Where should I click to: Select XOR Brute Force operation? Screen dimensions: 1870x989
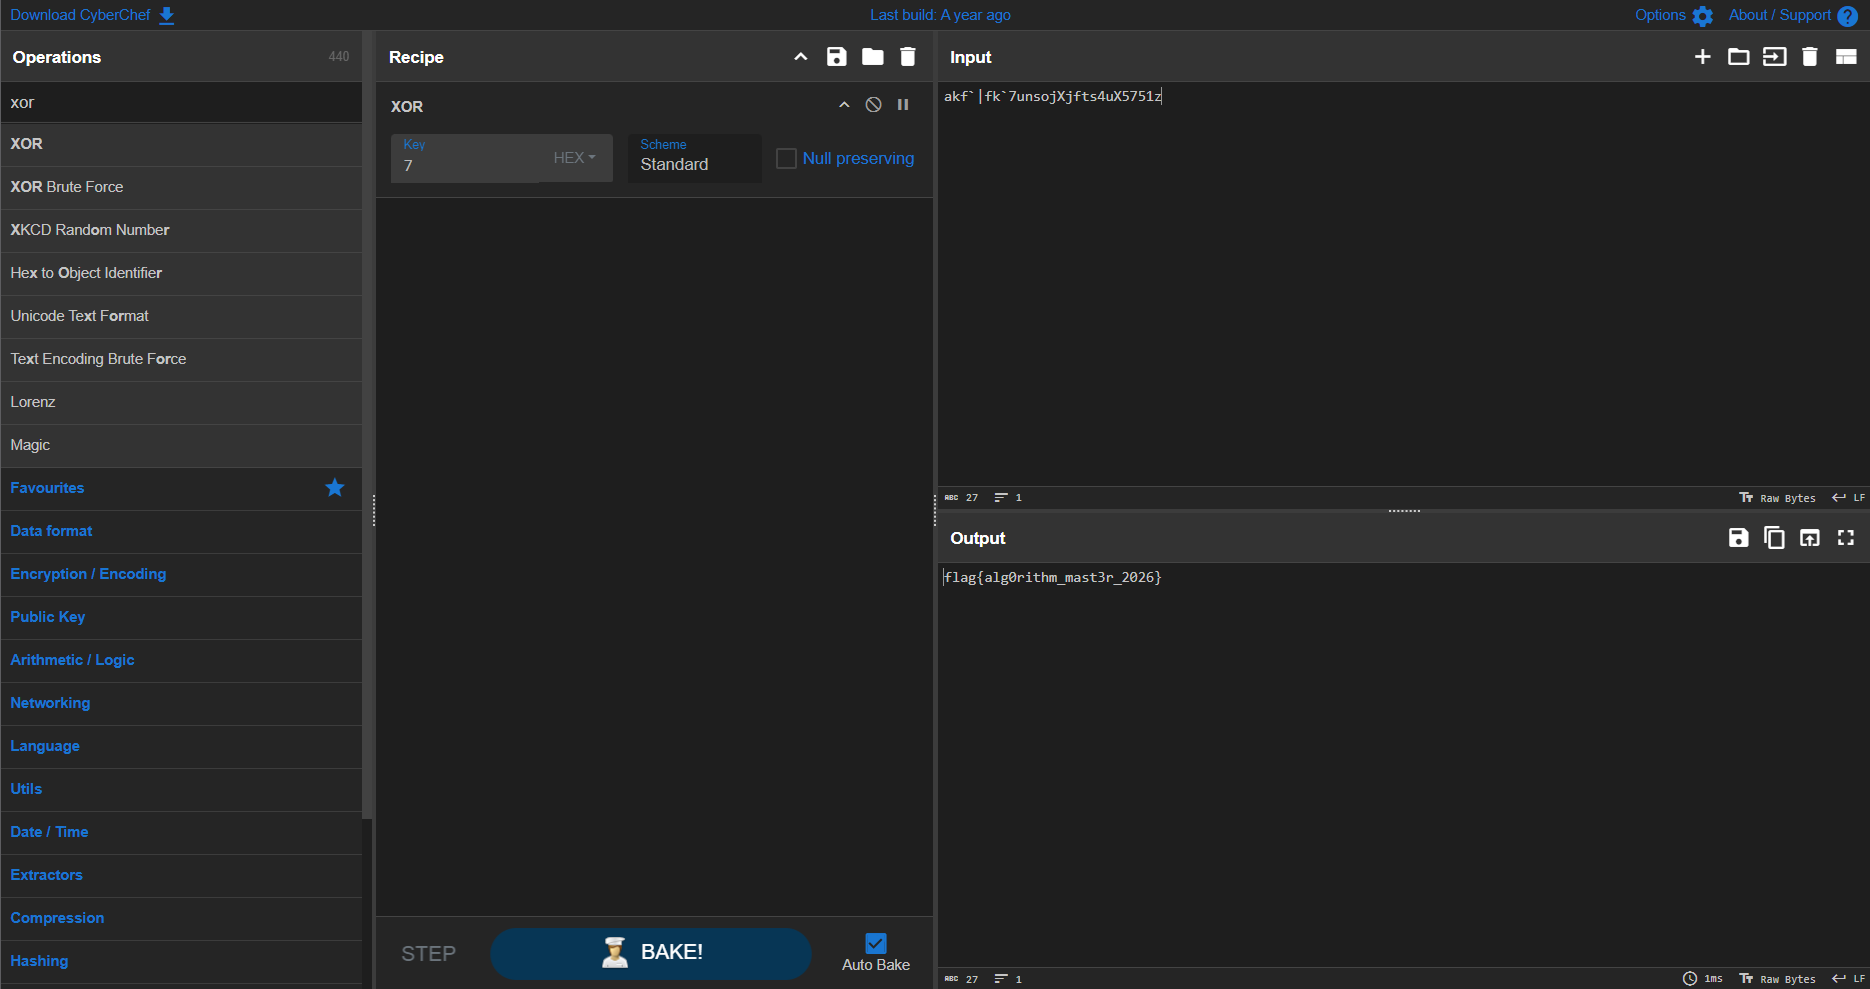pos(181,187)
